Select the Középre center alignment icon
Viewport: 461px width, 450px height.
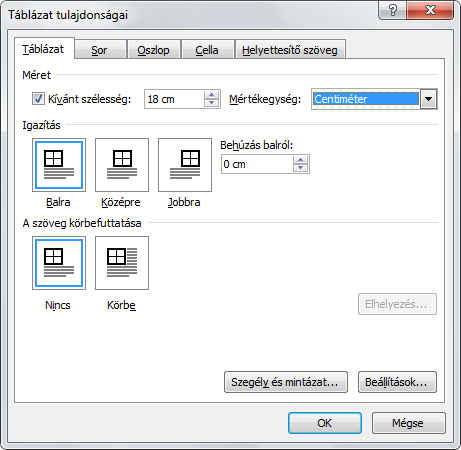pos(122,165)
